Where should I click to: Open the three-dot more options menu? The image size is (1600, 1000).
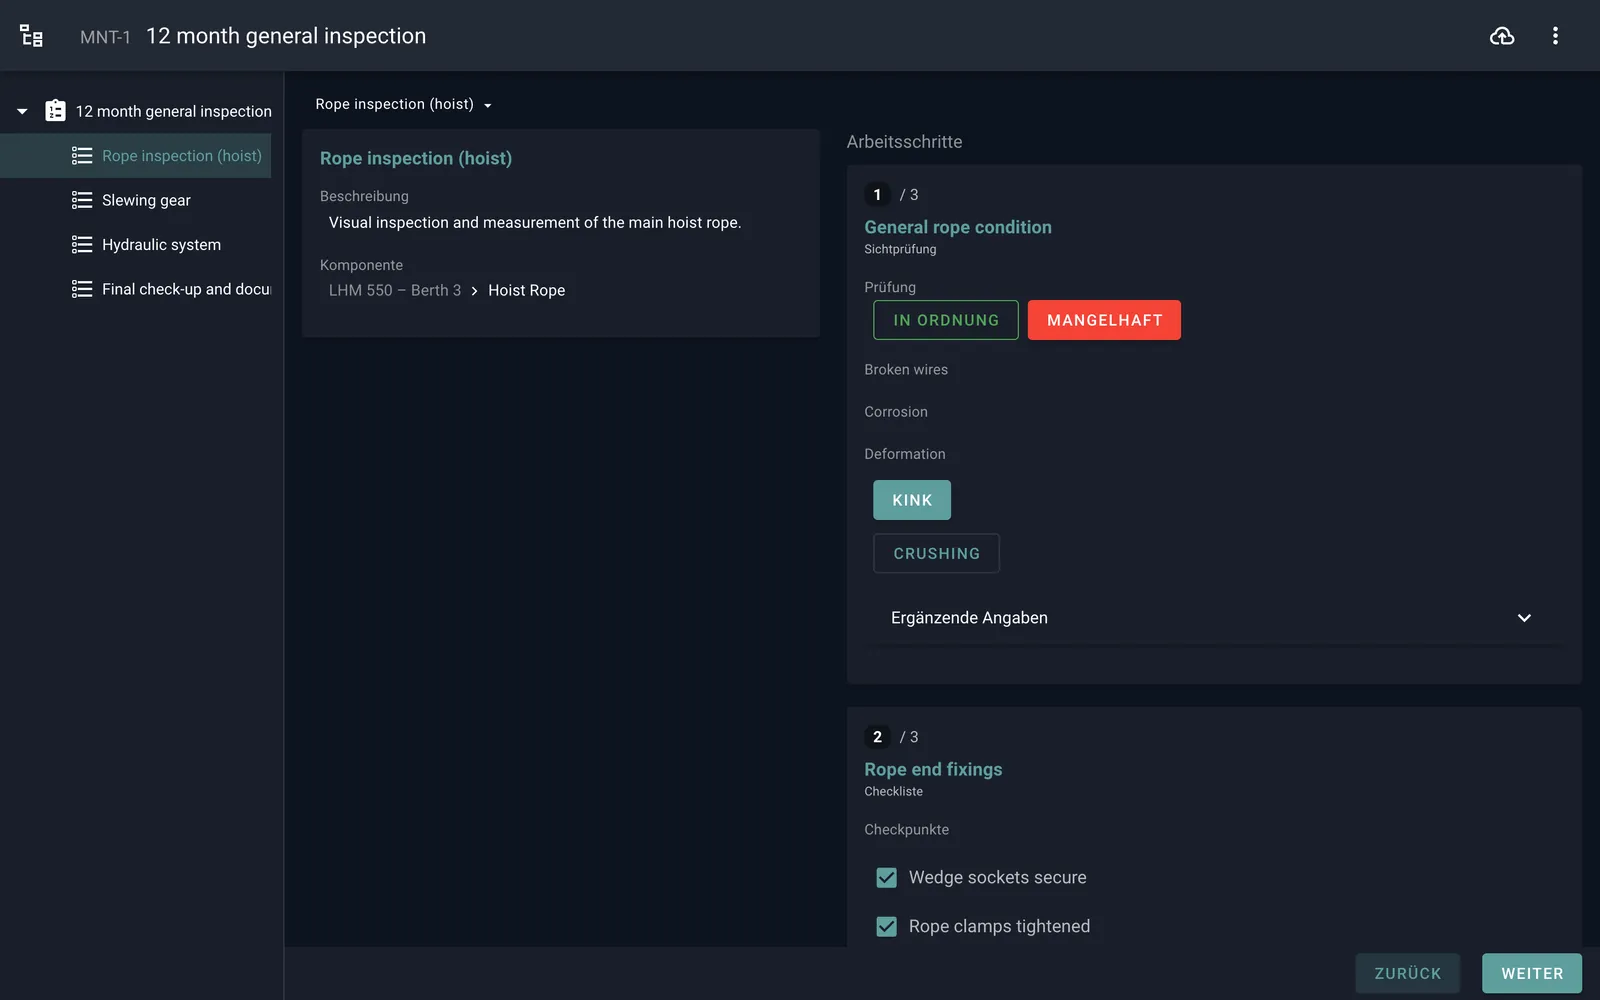click(x=1555, y=36)
